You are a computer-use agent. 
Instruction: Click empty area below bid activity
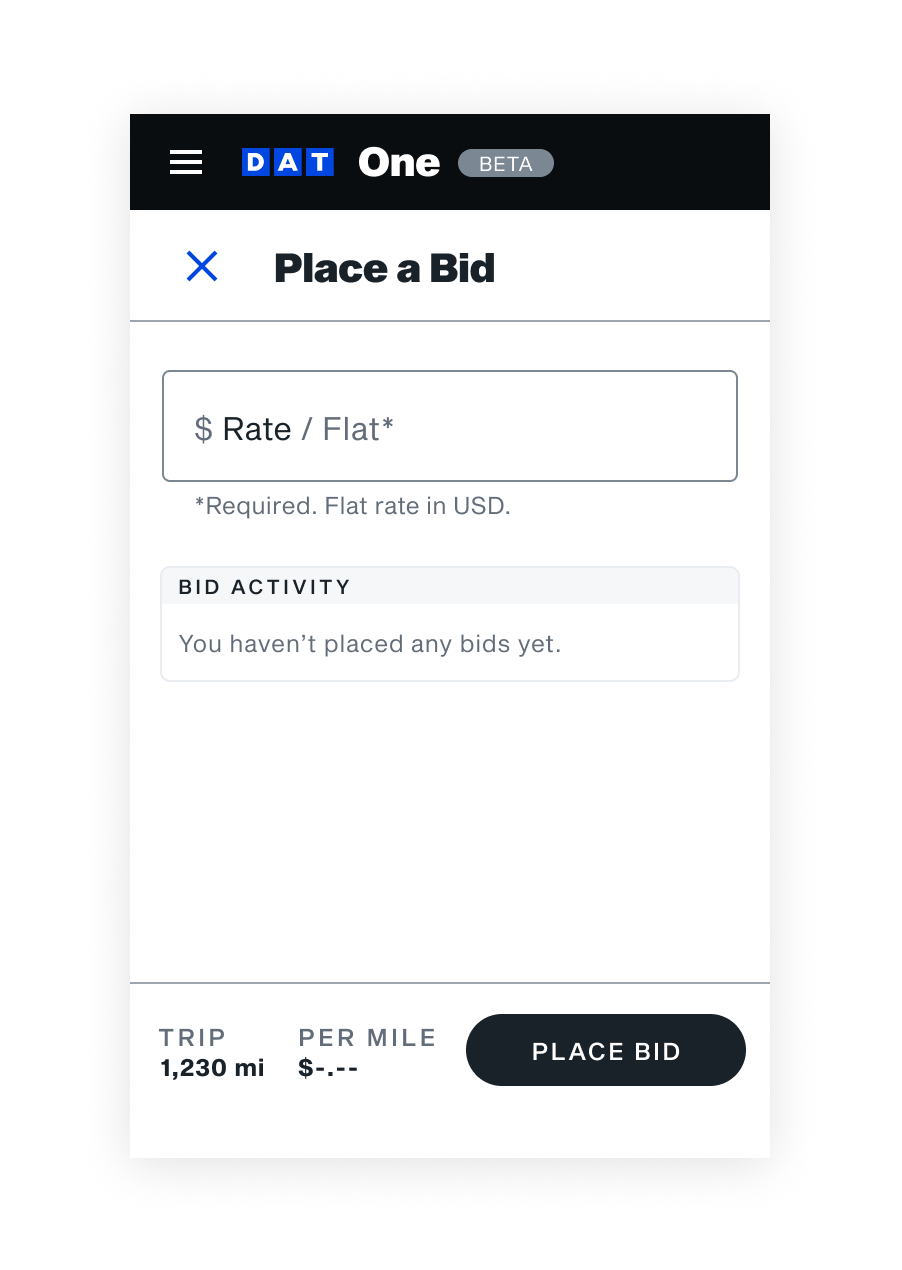(450, 830)
